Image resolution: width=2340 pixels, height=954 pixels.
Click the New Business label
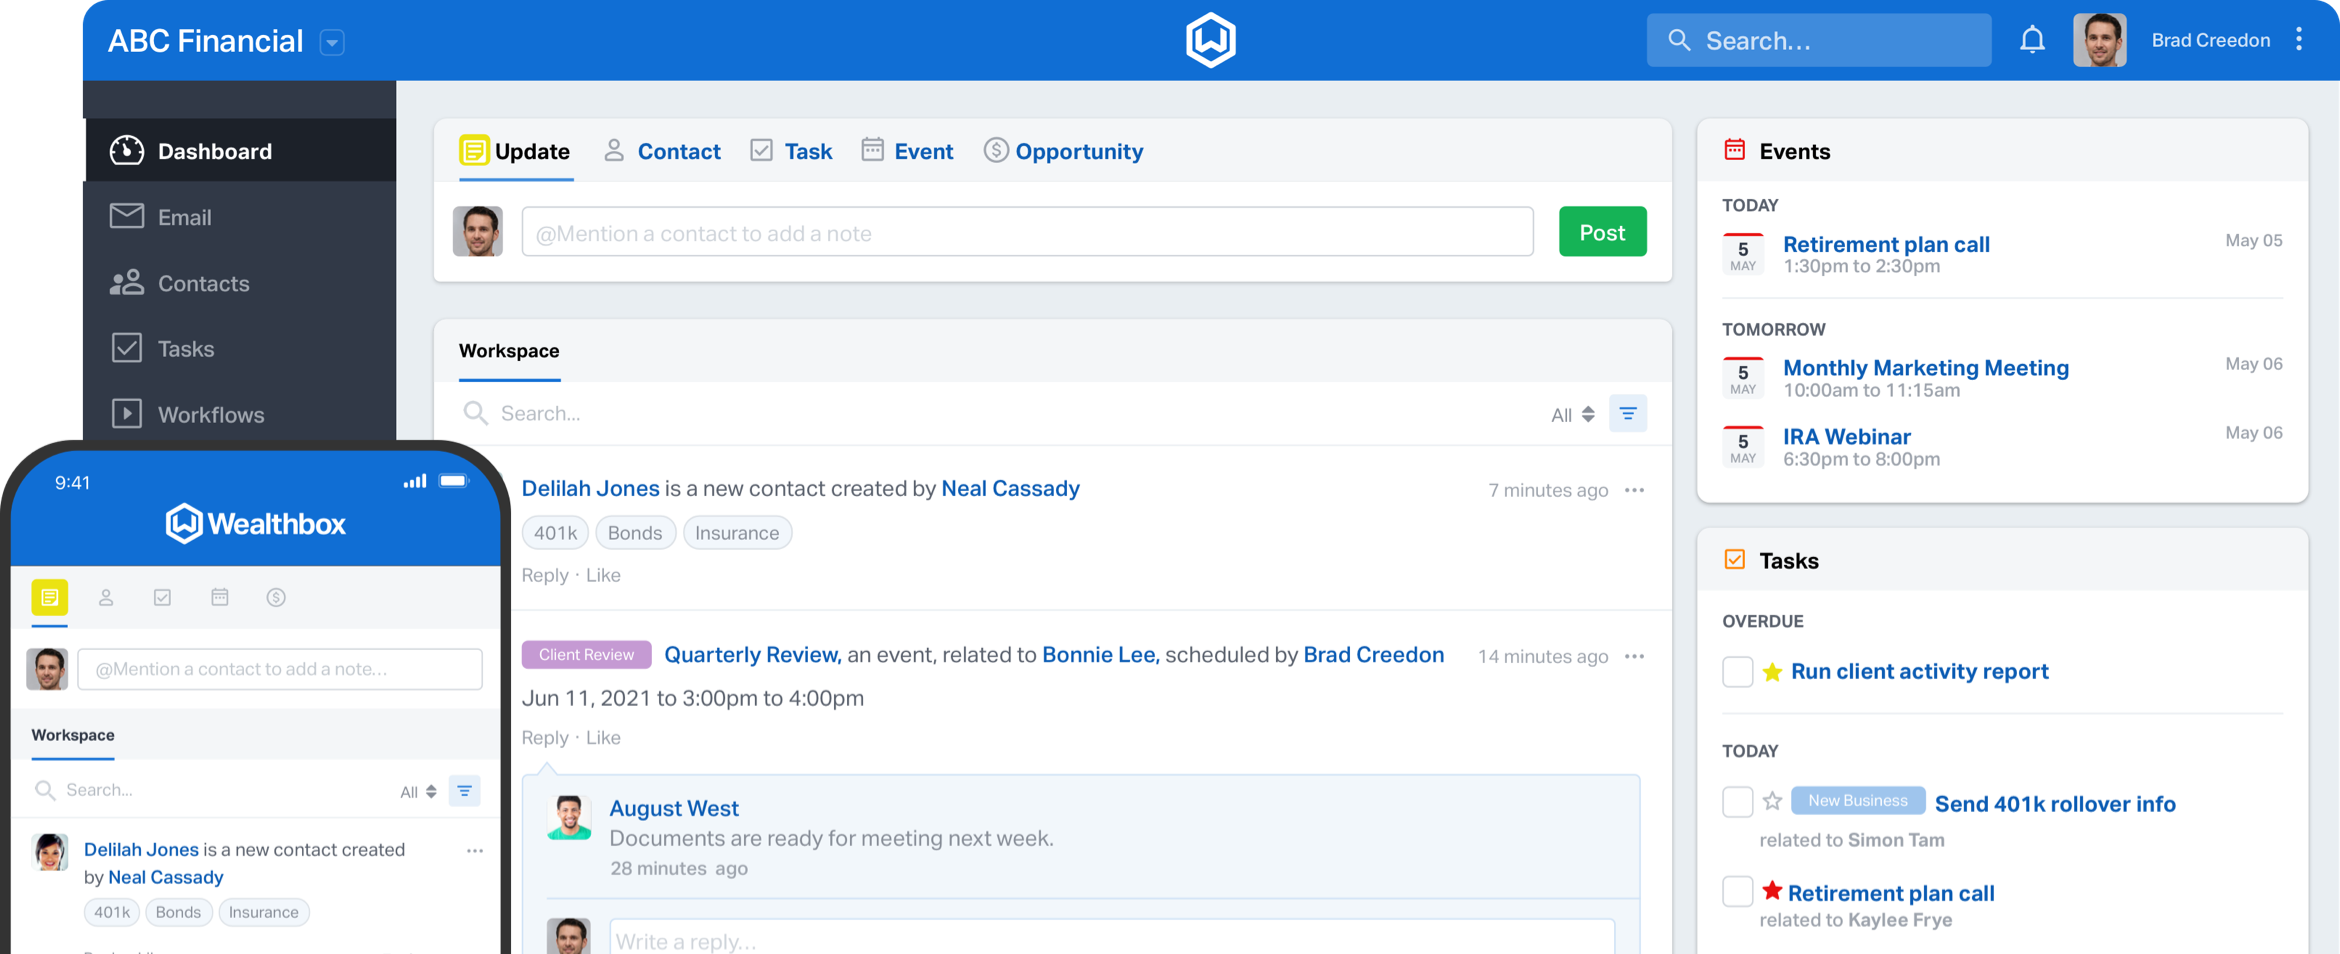[x=1857, y=801]
